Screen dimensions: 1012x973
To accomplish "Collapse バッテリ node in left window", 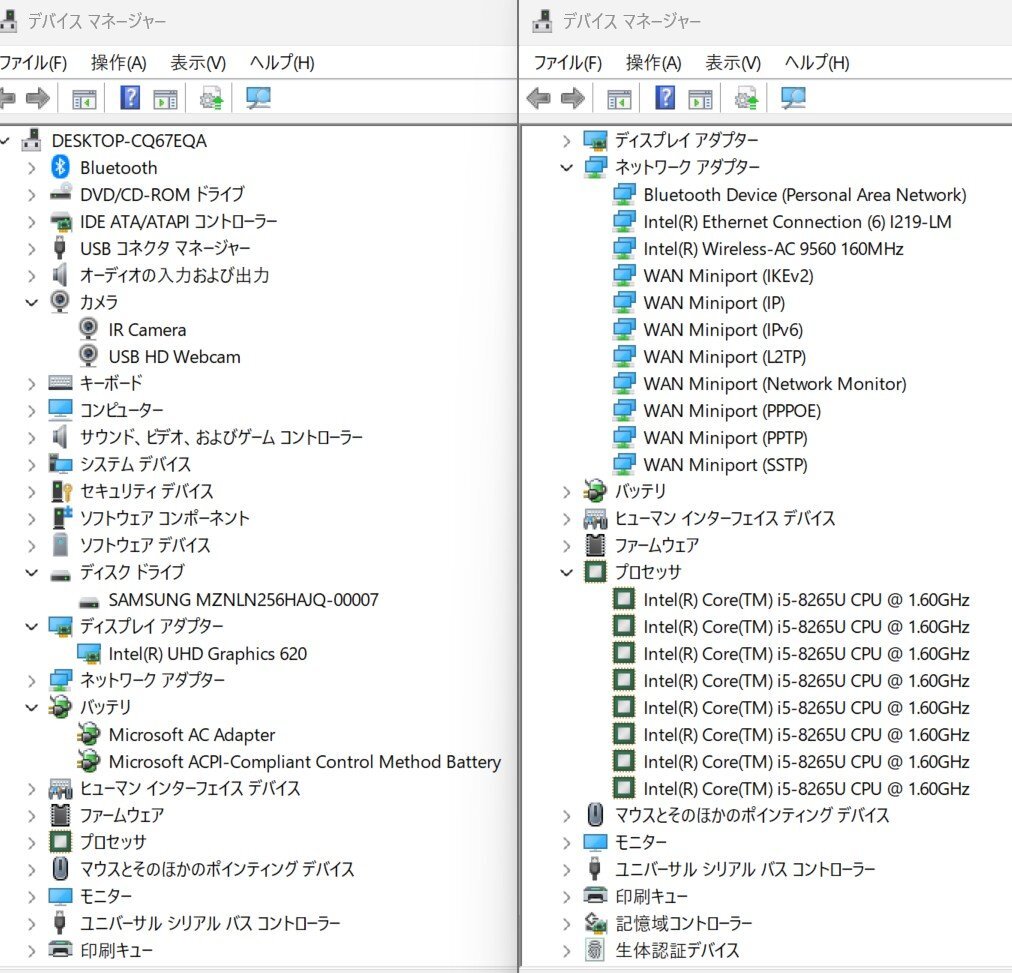I will (x=31, y=707).
